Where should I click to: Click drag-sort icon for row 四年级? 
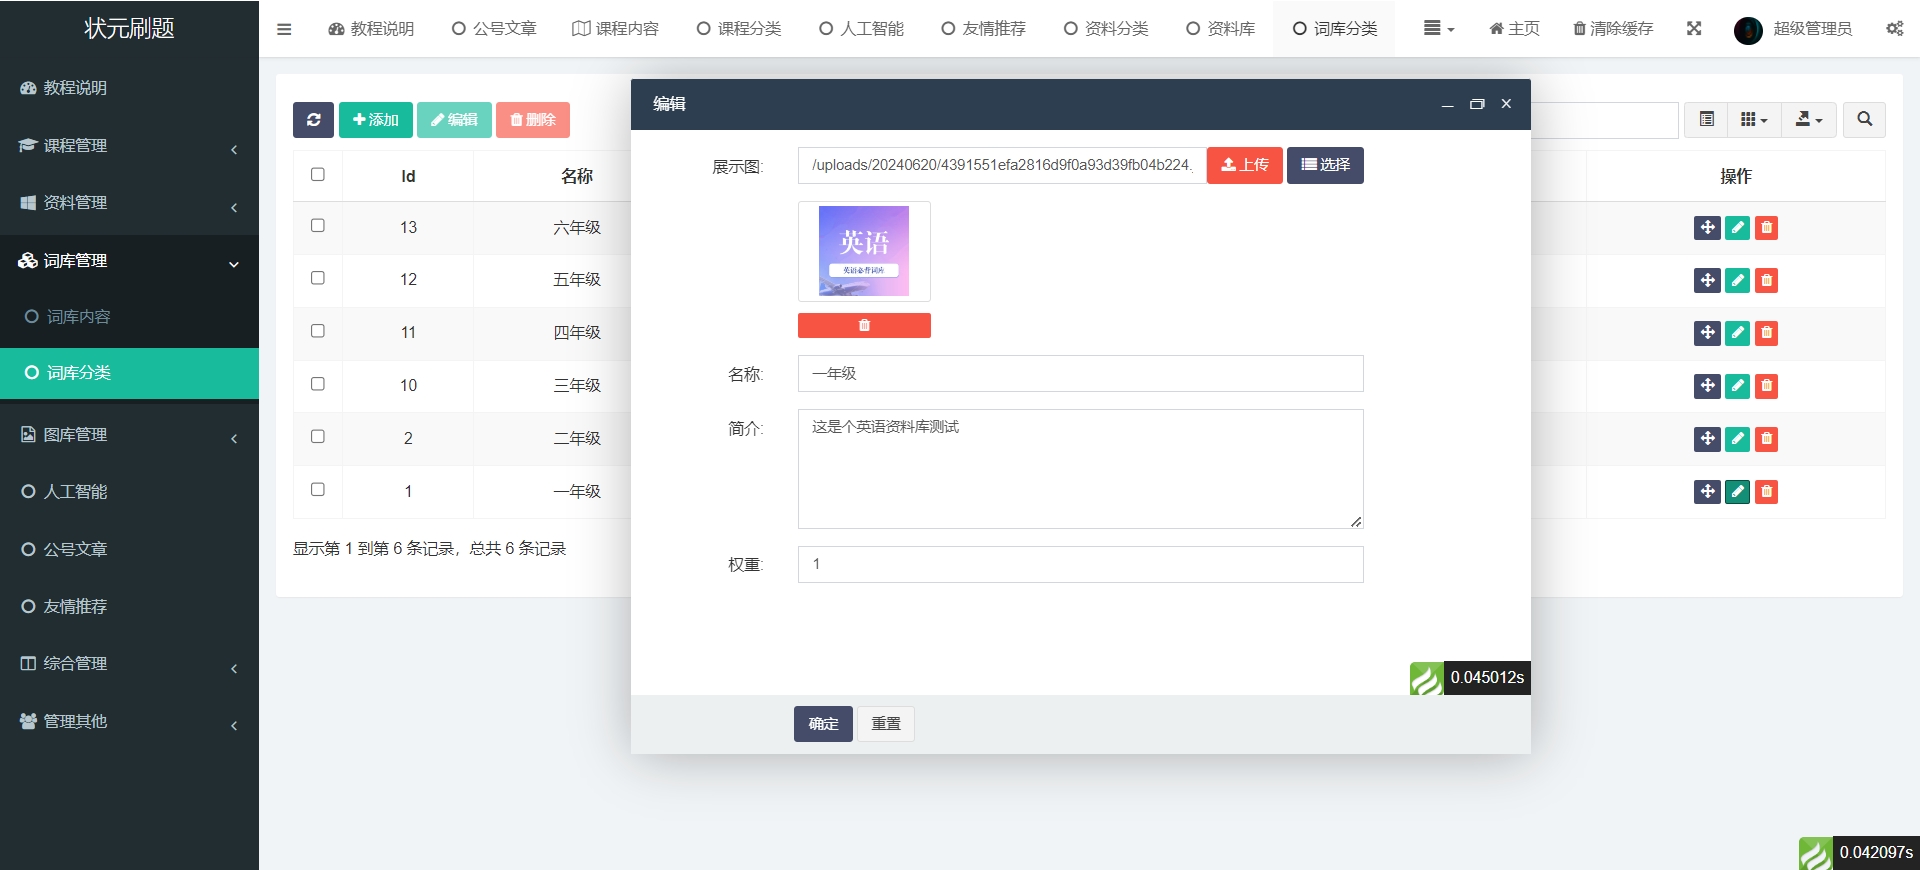pos(1707,333)
